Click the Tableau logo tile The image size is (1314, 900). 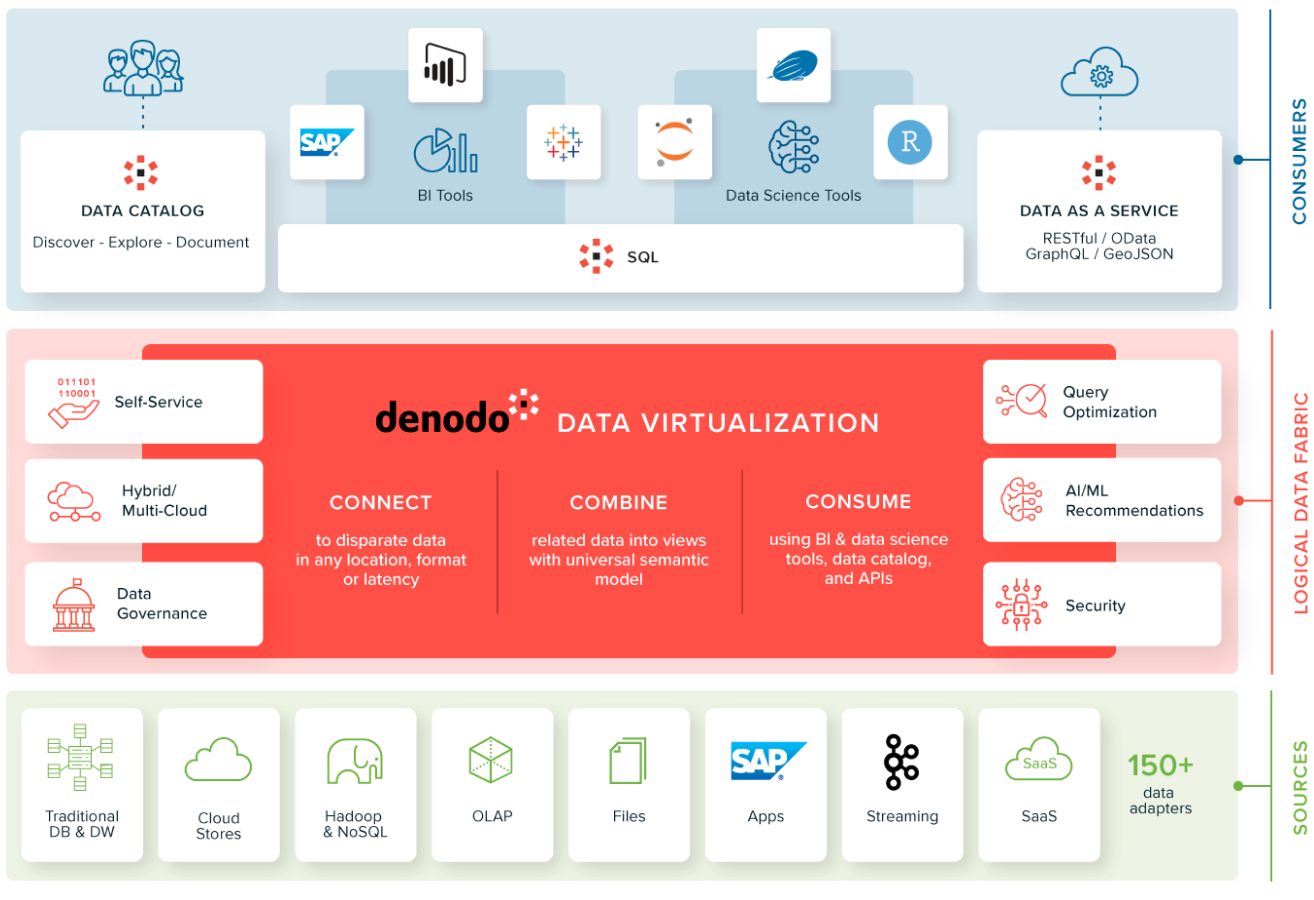pos(564,142)
